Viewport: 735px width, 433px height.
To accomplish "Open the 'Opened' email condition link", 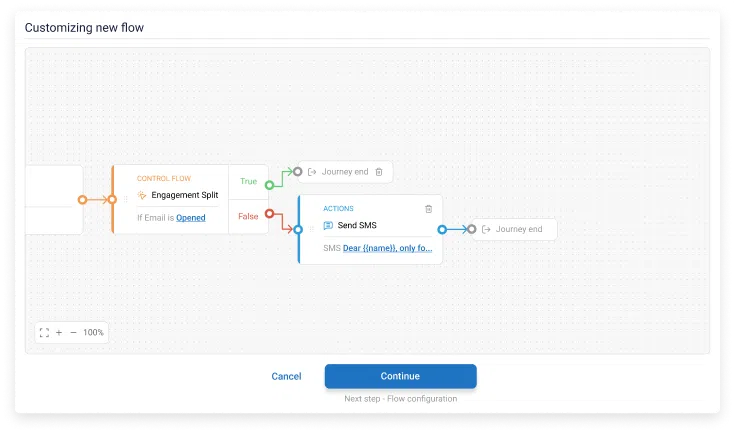I will click(x=191, y=218).
